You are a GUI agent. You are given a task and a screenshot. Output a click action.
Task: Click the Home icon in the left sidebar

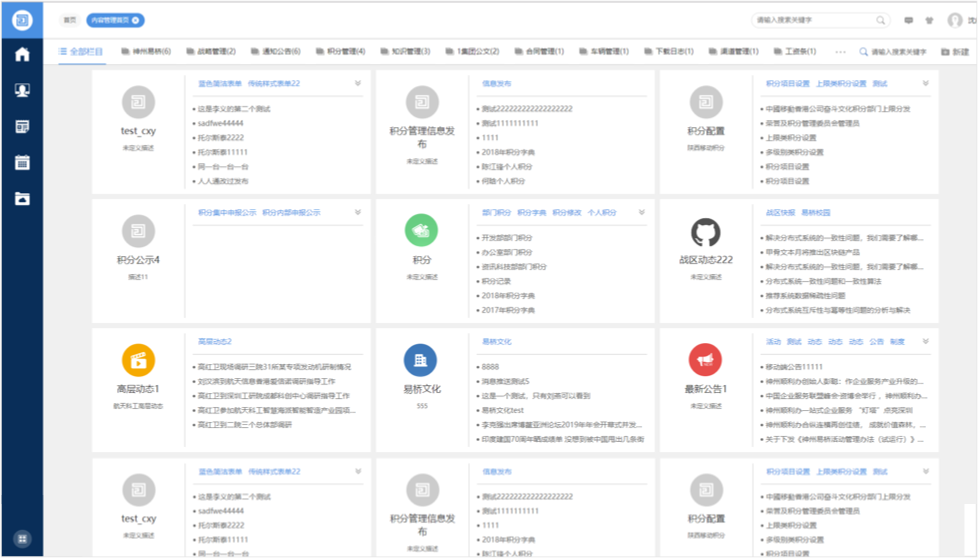(x=22, y=54)
